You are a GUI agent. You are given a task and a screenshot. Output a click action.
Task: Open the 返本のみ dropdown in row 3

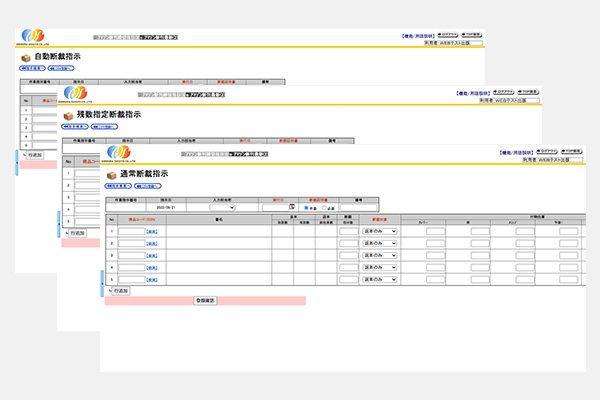pyautogui.click(x=380, y=255)
